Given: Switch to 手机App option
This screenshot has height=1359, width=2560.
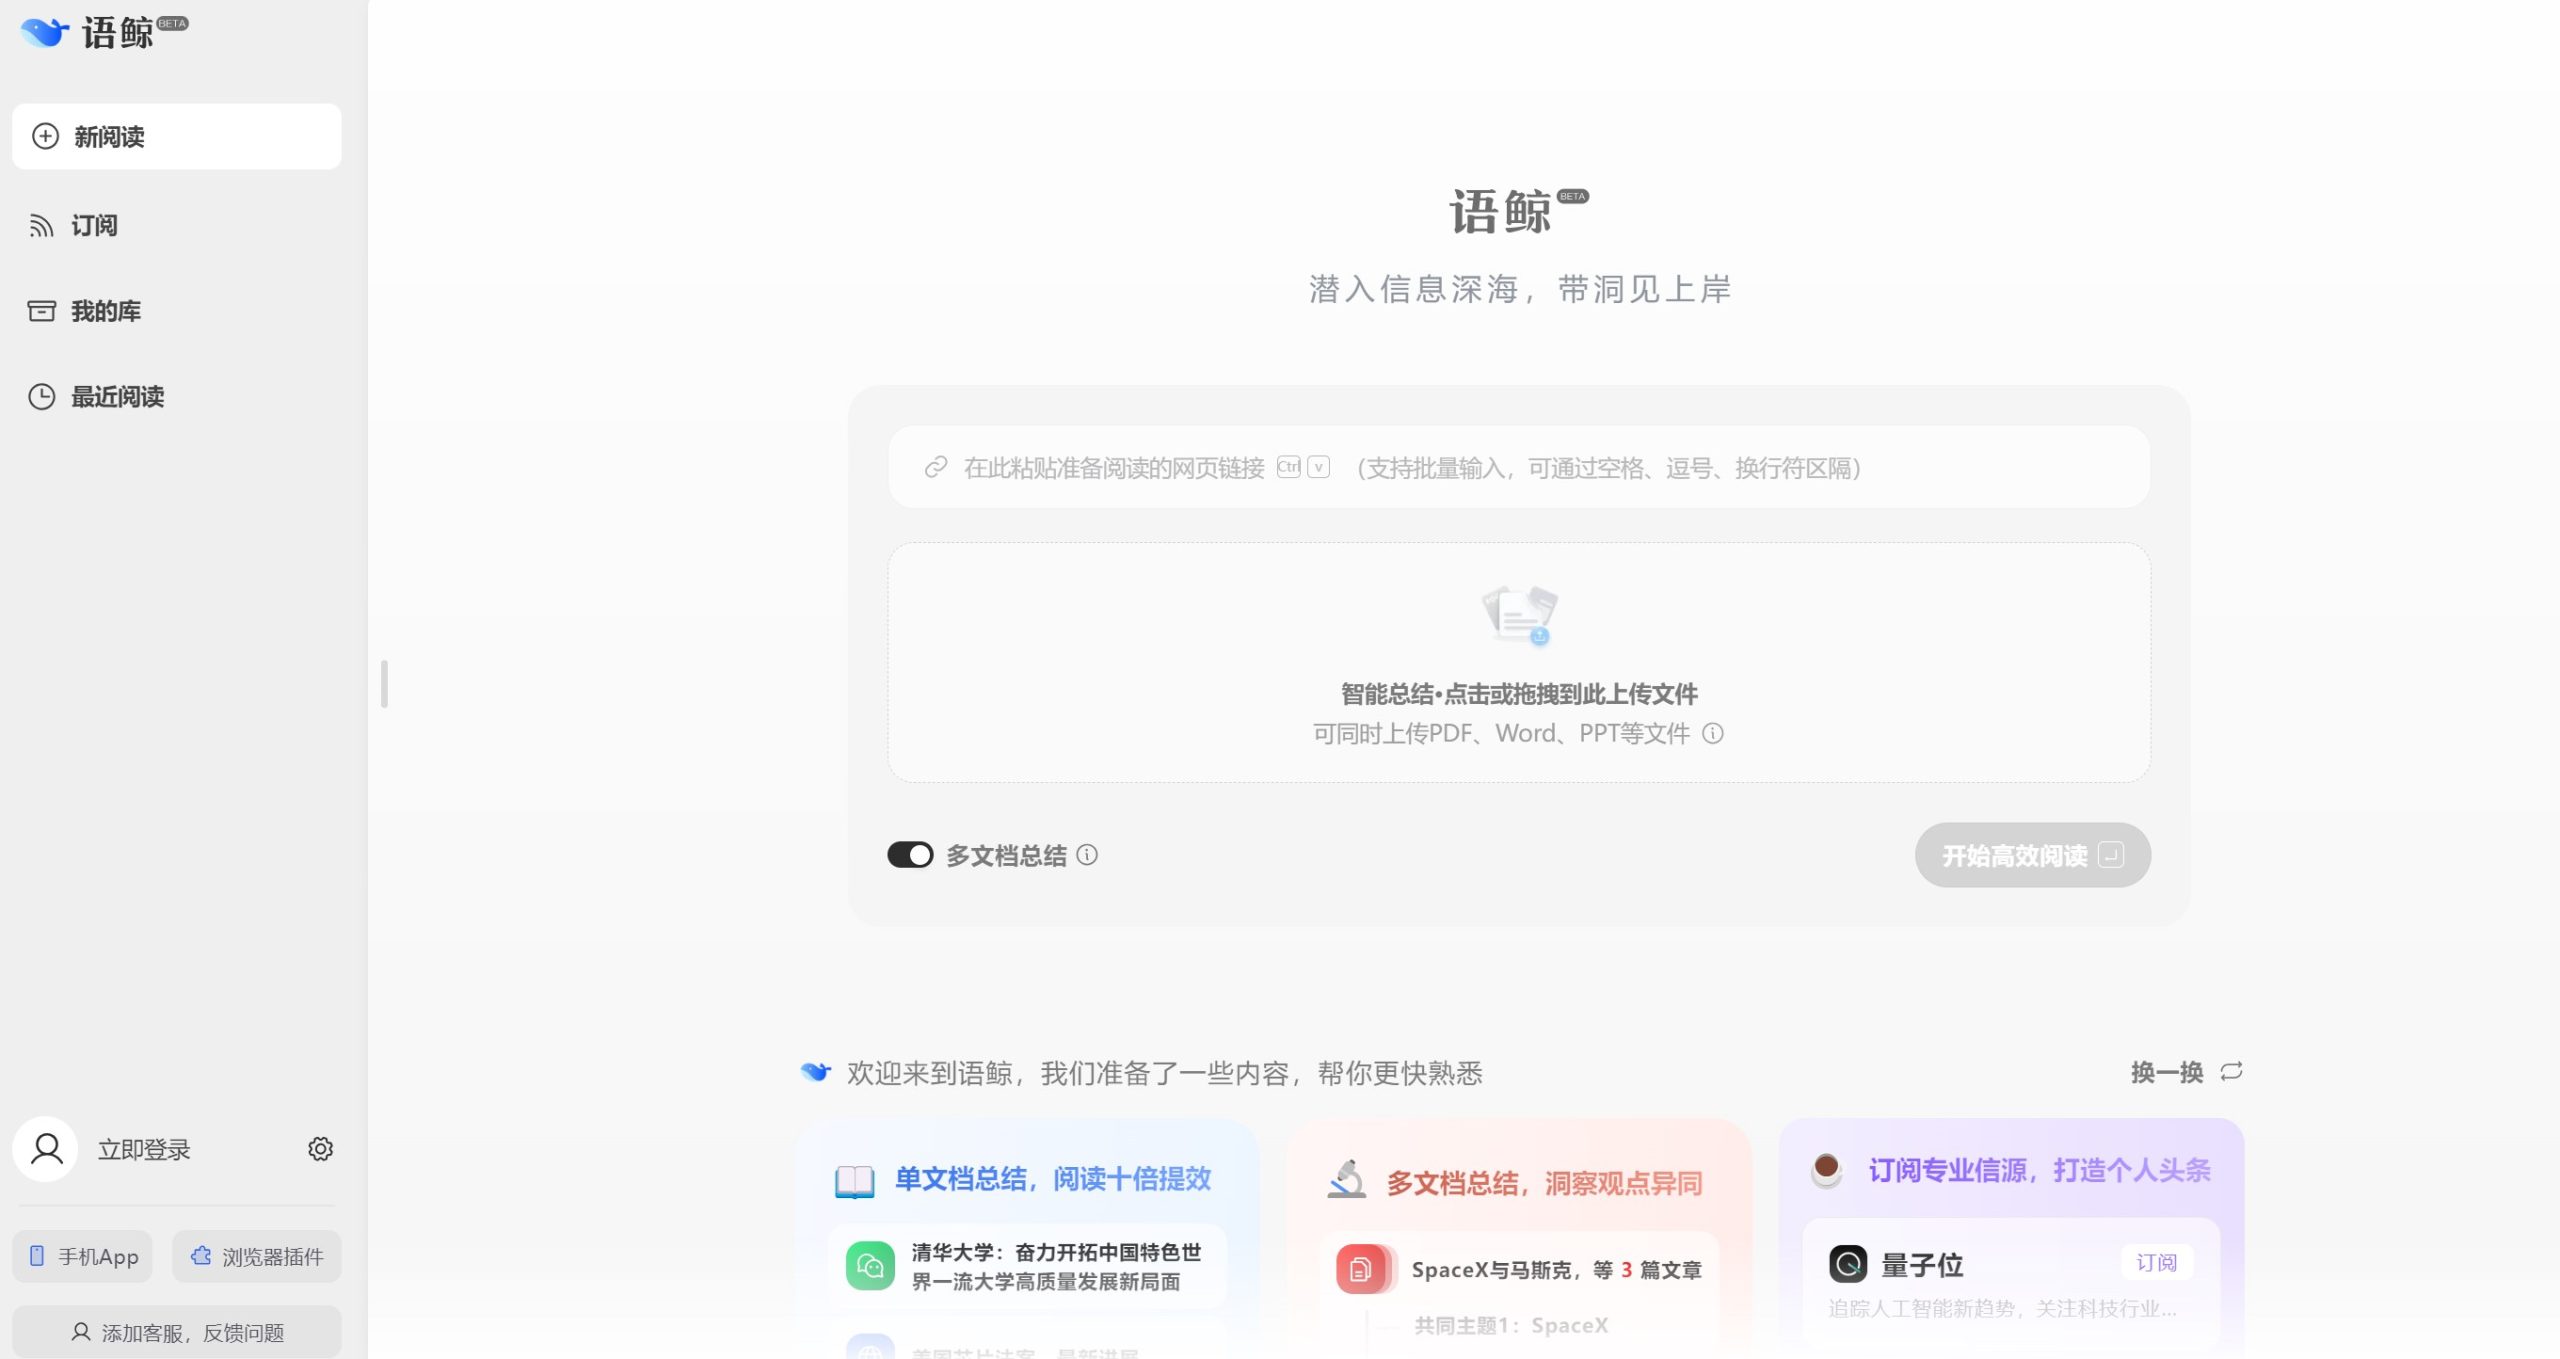Looking at the screenshot, I should click(82, 1256).
